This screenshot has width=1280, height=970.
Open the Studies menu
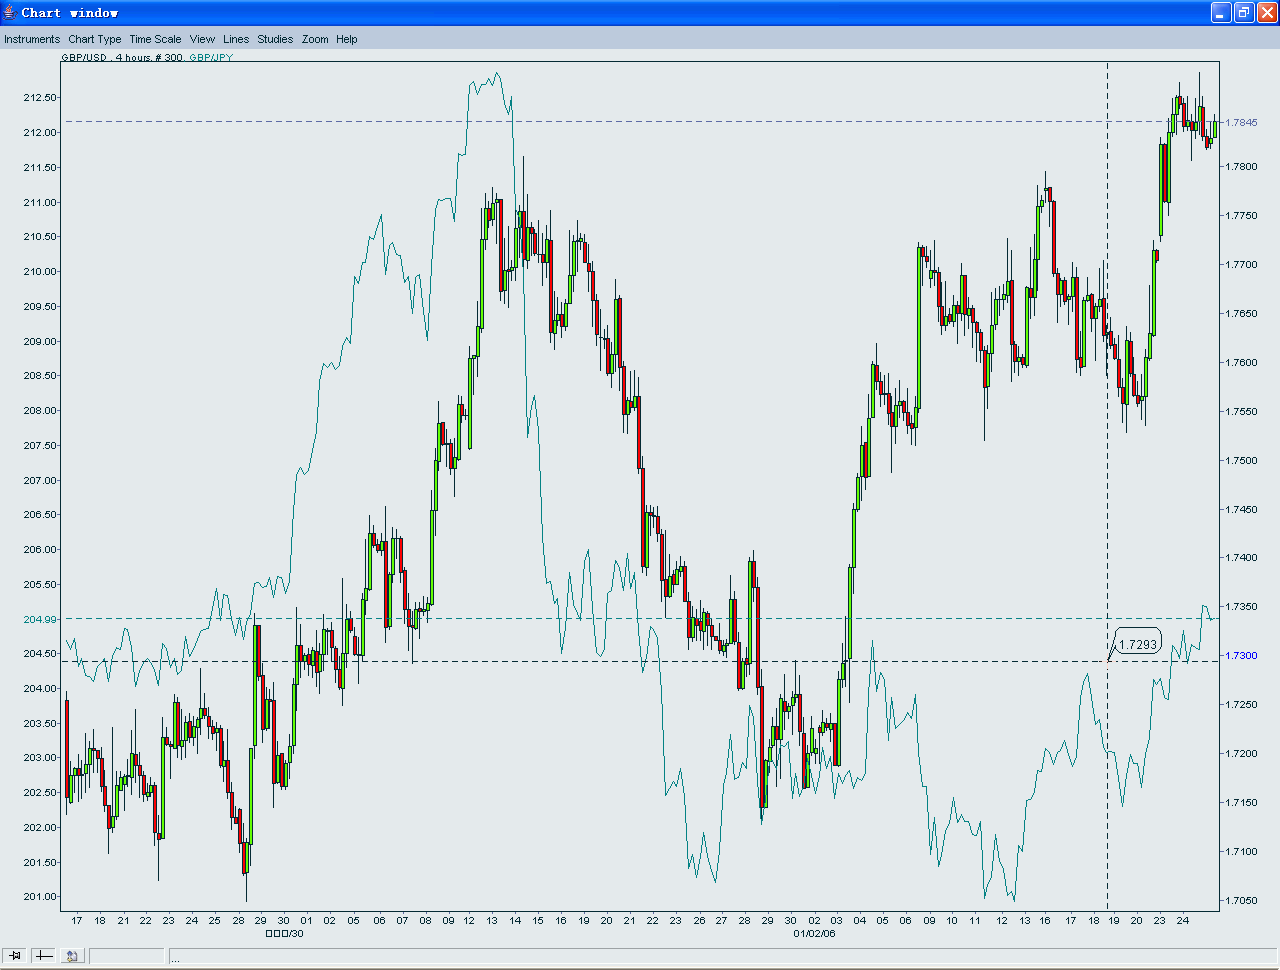[x=275, y=39]
